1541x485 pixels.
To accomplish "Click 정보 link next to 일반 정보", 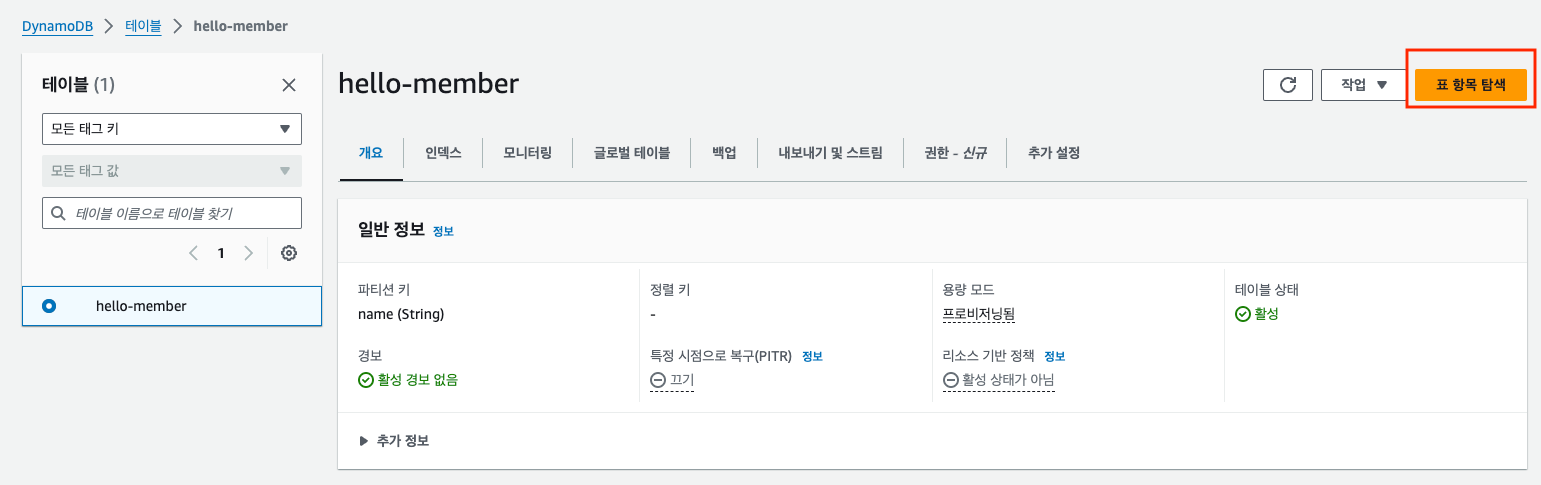I will click(x=443, y=231).
